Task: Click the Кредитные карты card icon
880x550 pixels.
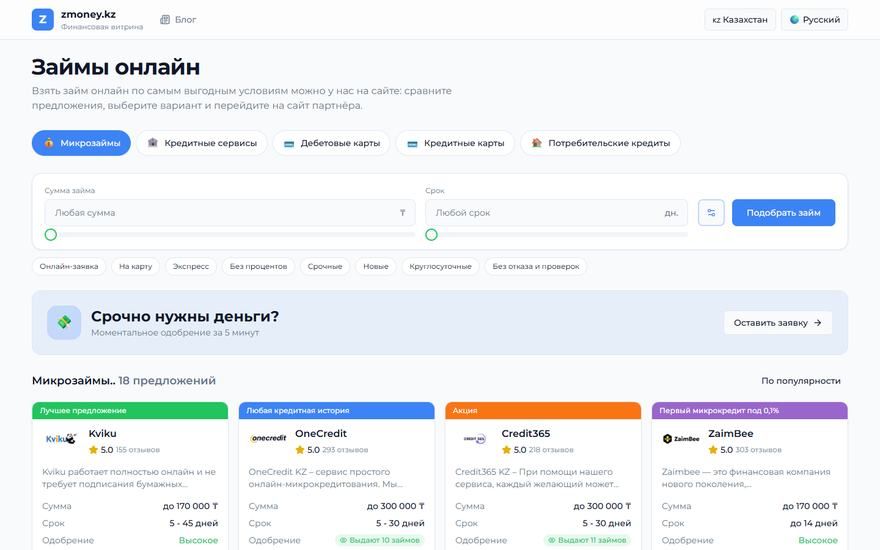Action: (x=412, y=144)
